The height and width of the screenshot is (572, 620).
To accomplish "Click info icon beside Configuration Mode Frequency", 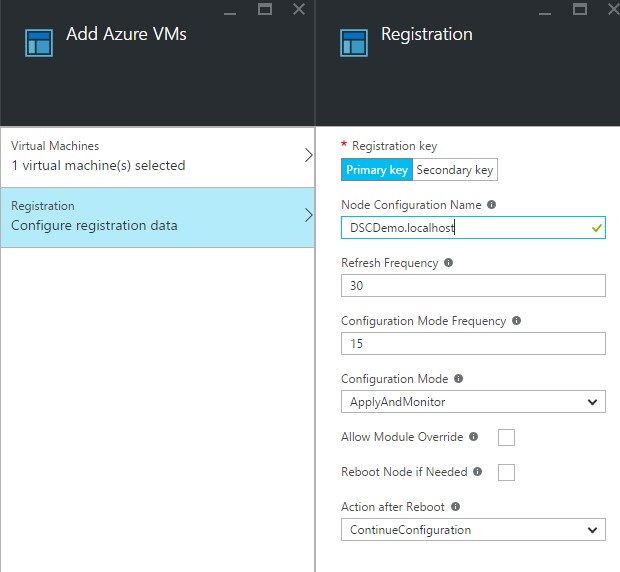I will pos(516,321).
